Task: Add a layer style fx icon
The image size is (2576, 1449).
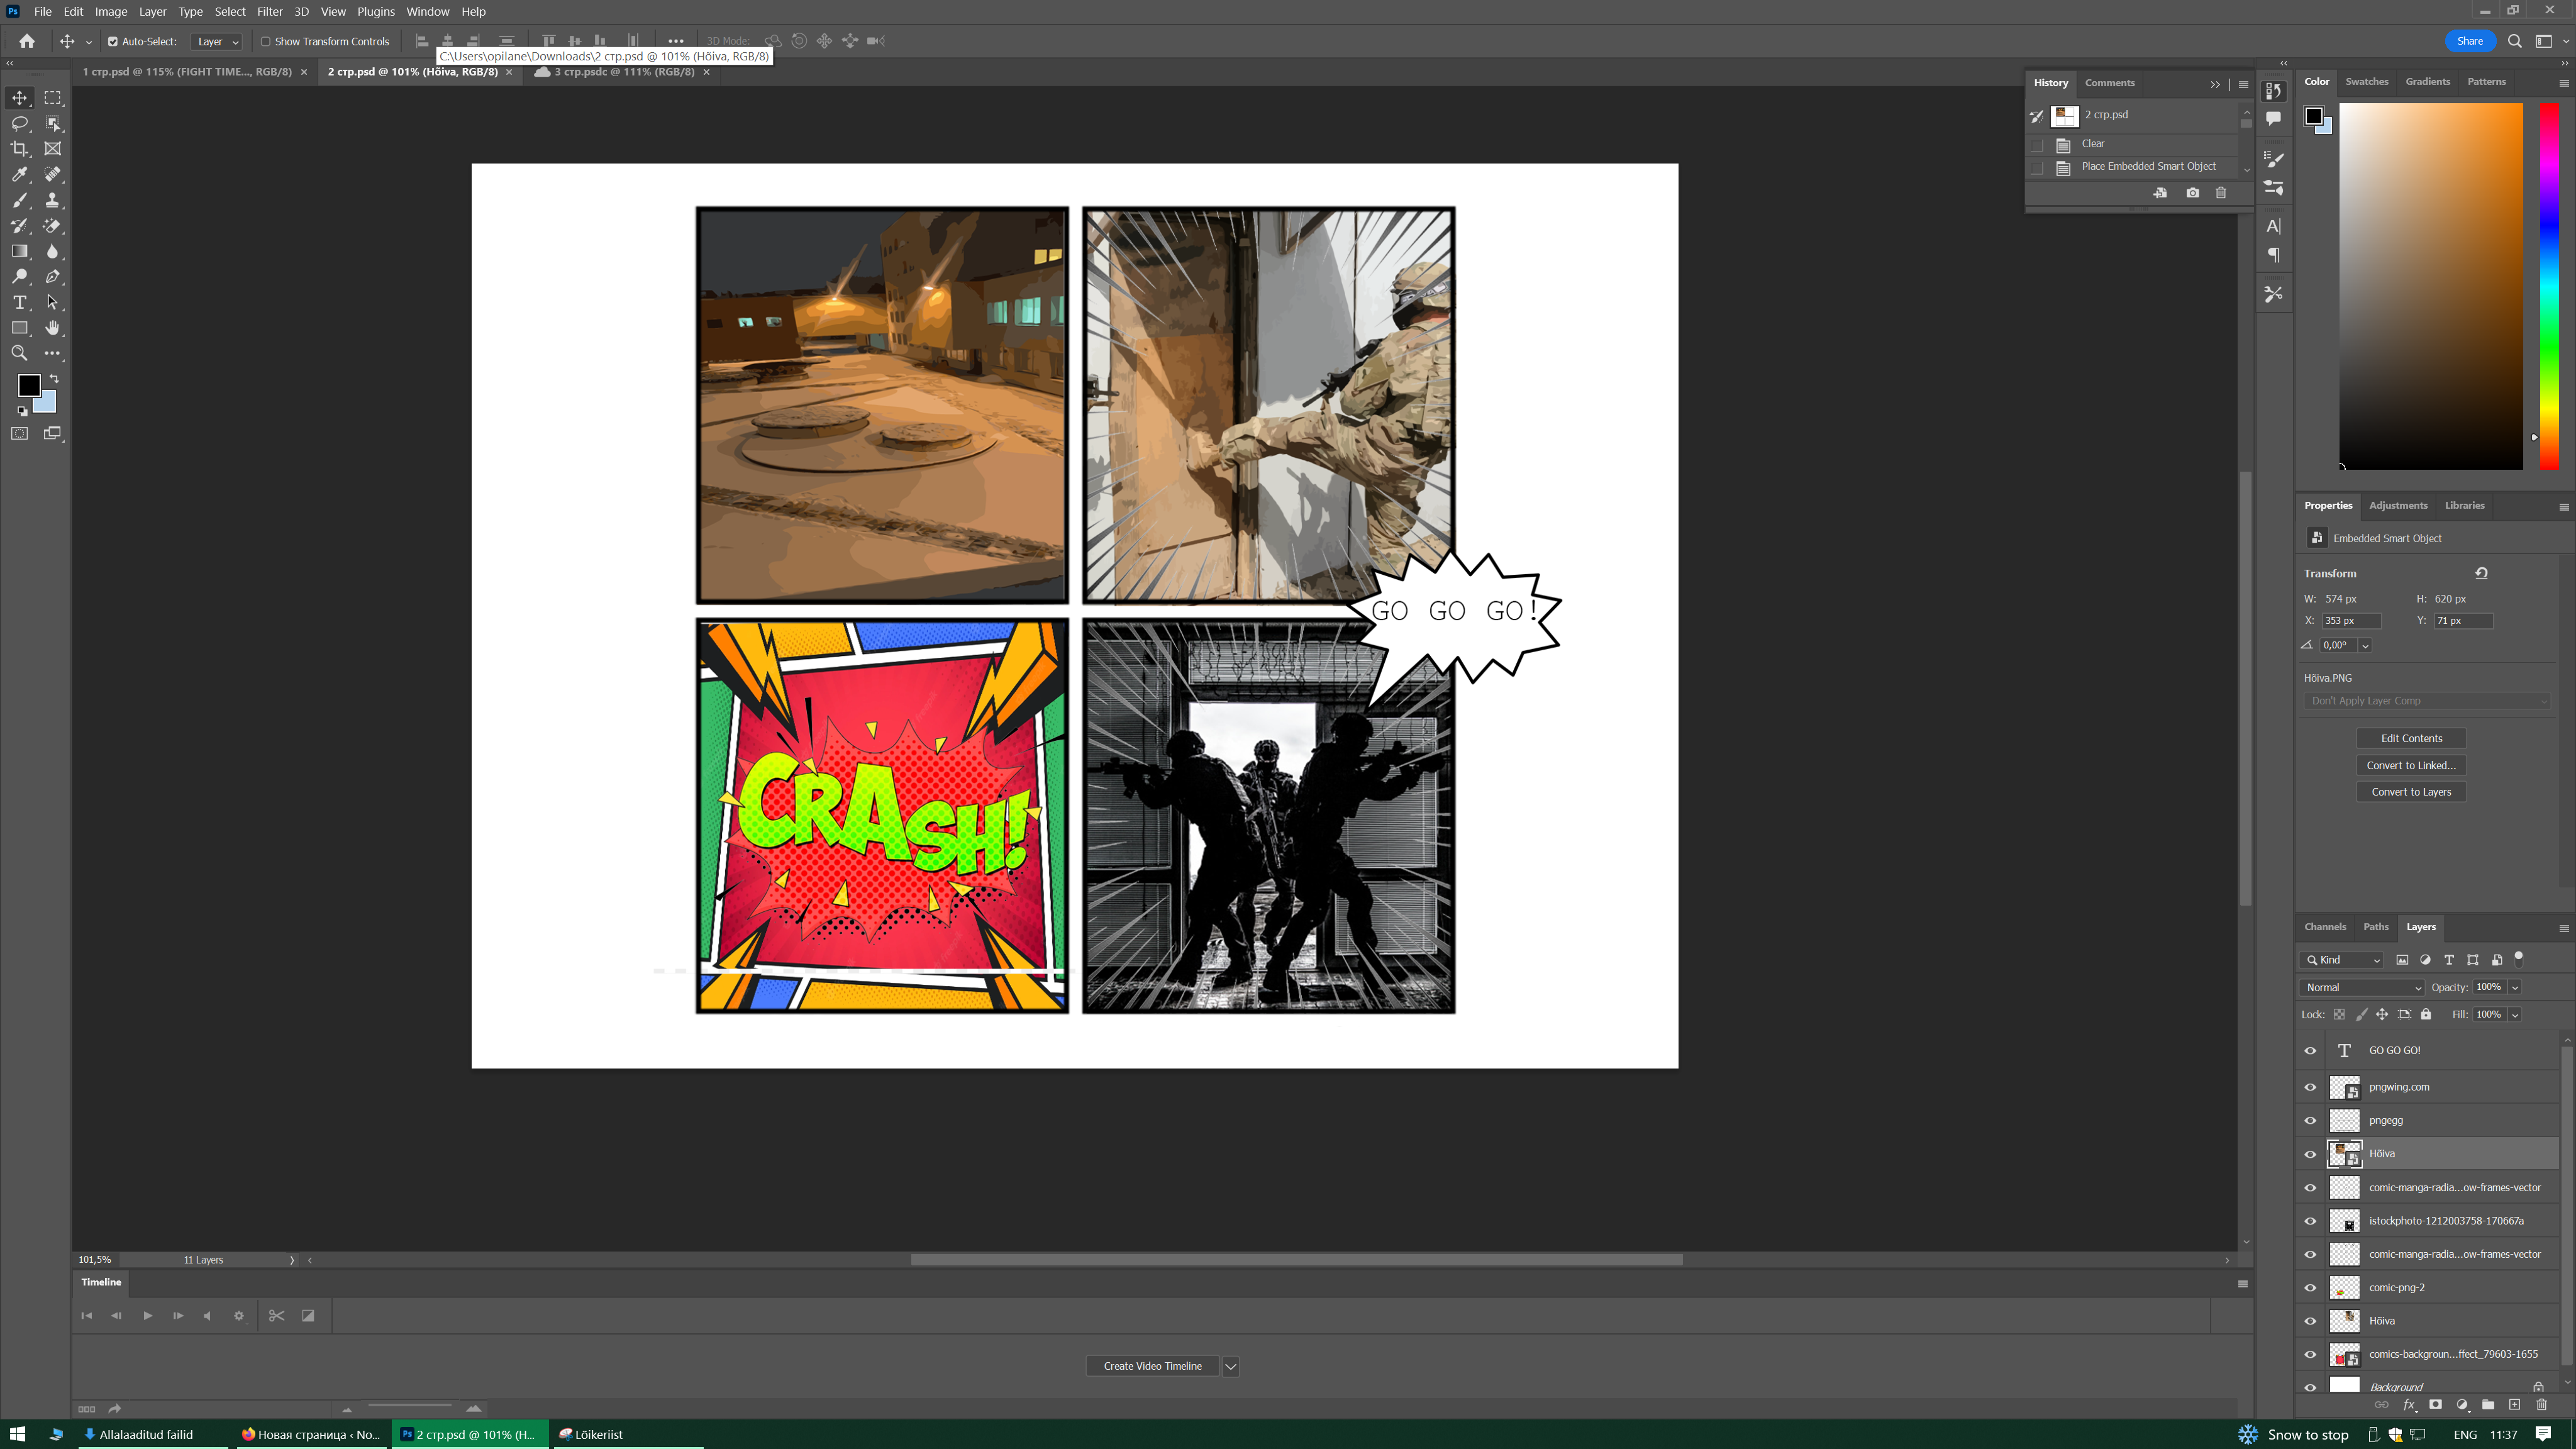Action: point(2409,1405)
